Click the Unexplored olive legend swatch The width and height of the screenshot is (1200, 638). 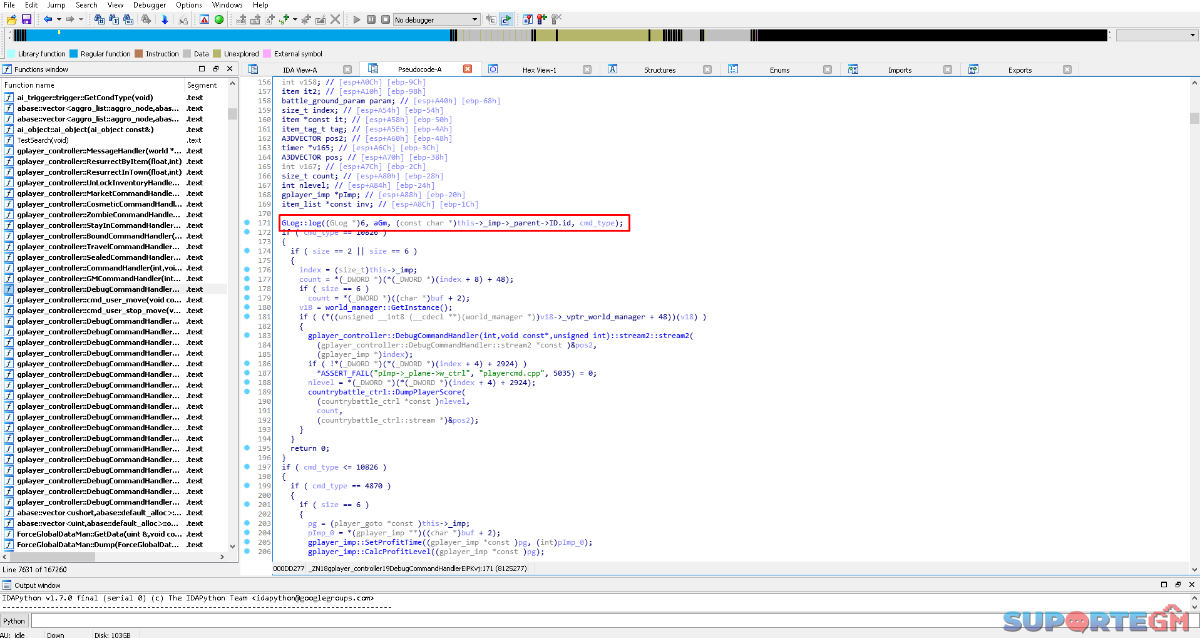tap(217, 53)
